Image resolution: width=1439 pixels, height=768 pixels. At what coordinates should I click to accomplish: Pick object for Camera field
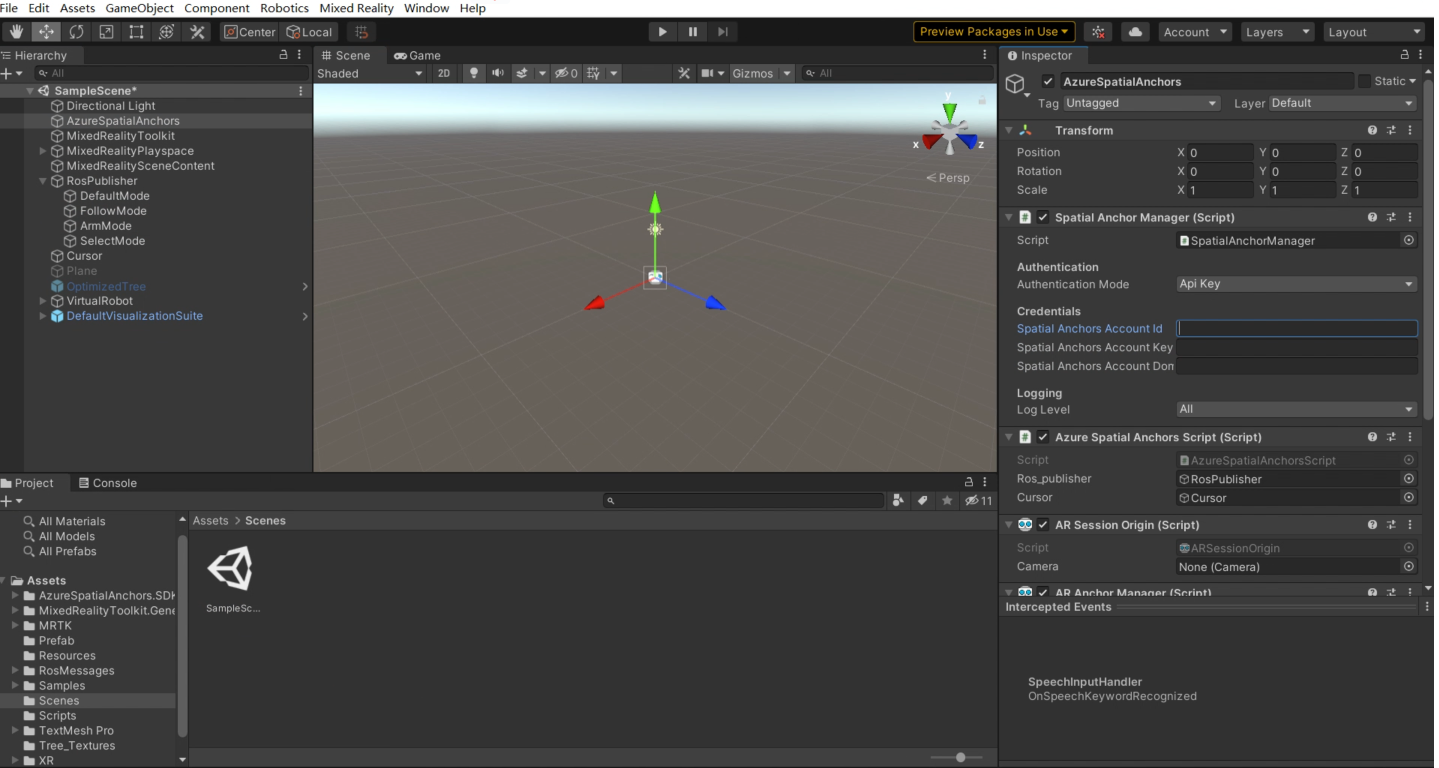(x=1409, y=566)
